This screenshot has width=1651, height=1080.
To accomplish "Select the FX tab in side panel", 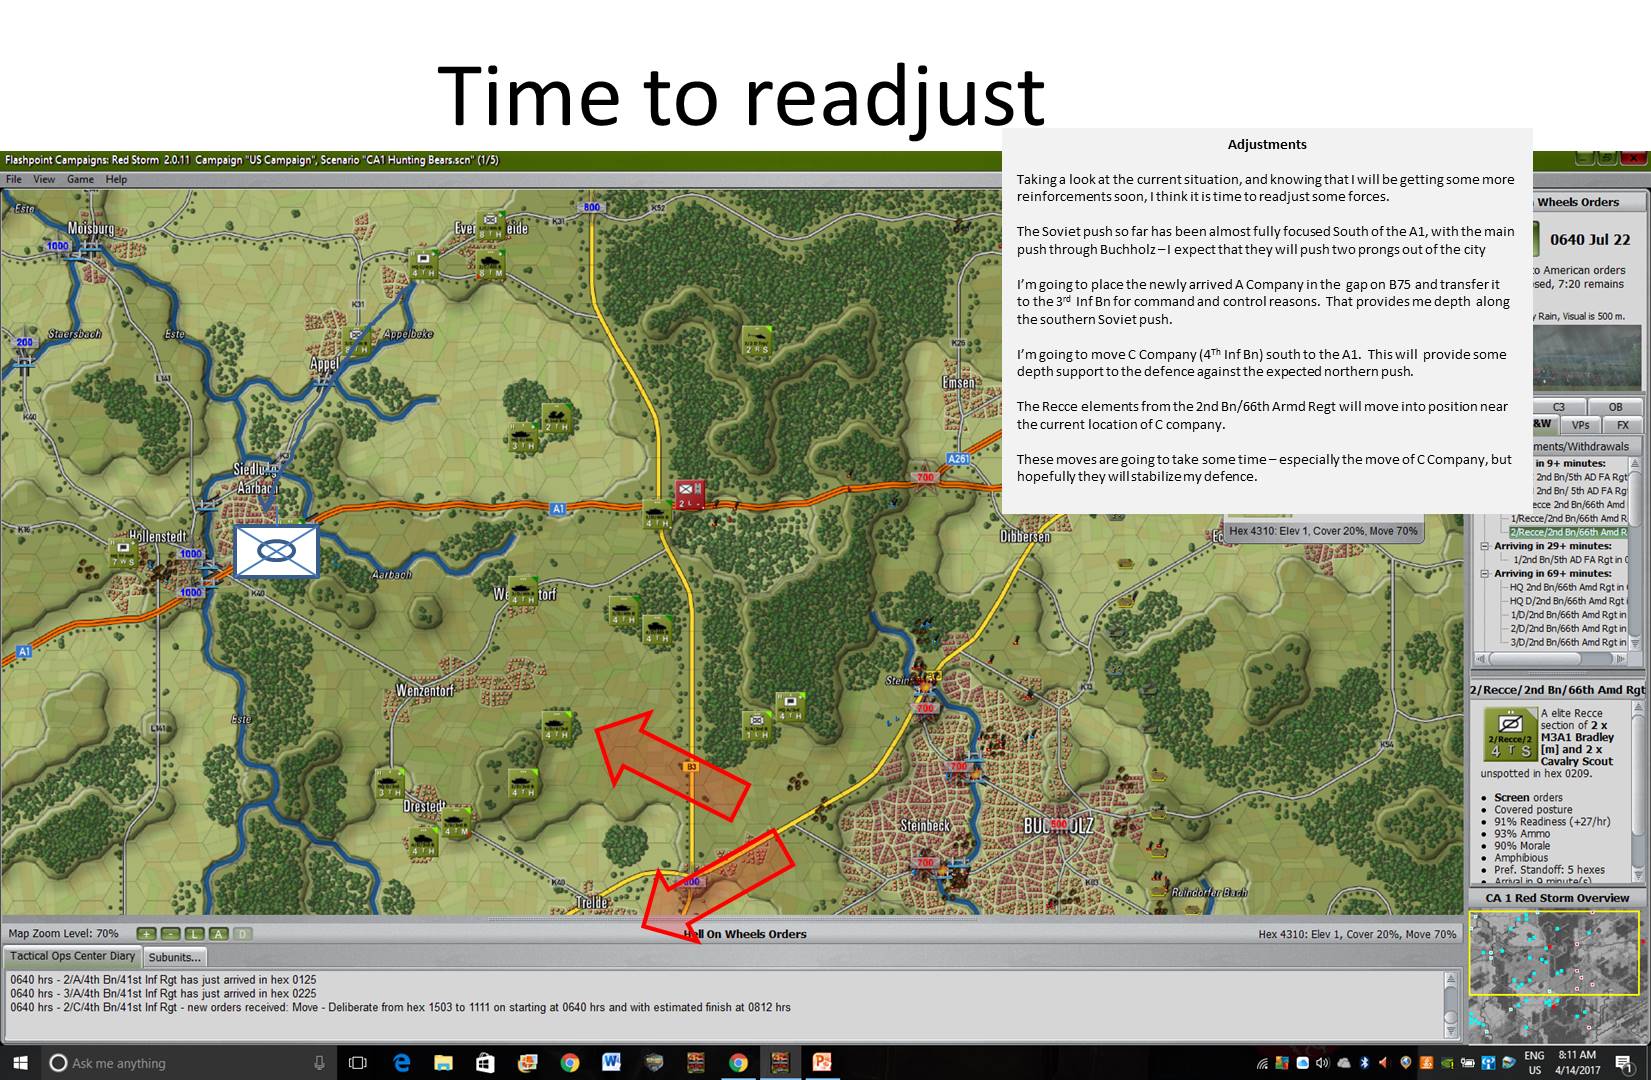I will (1623, 425).
